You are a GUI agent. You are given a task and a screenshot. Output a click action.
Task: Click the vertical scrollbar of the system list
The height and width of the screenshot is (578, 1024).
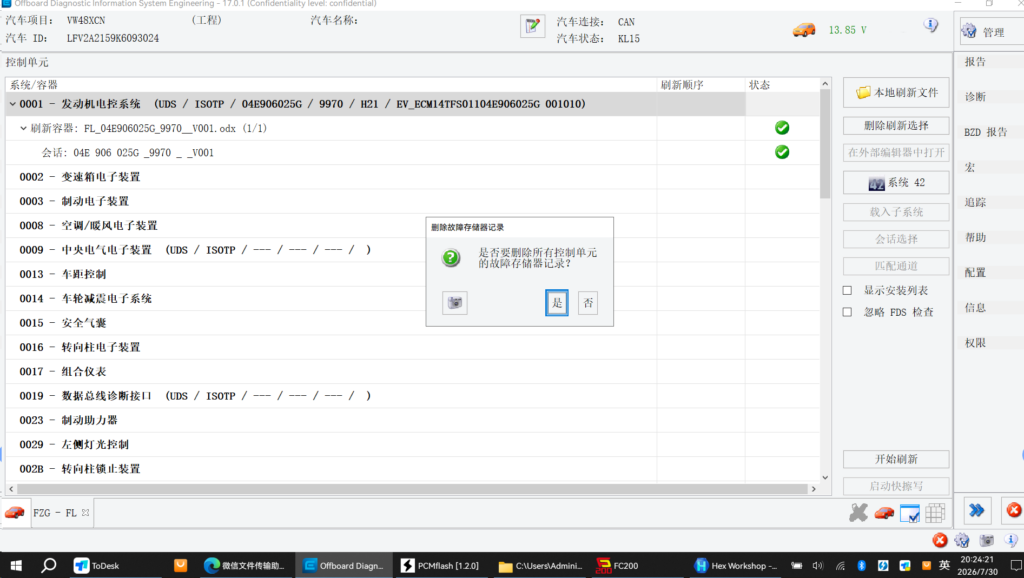point(825,144)
